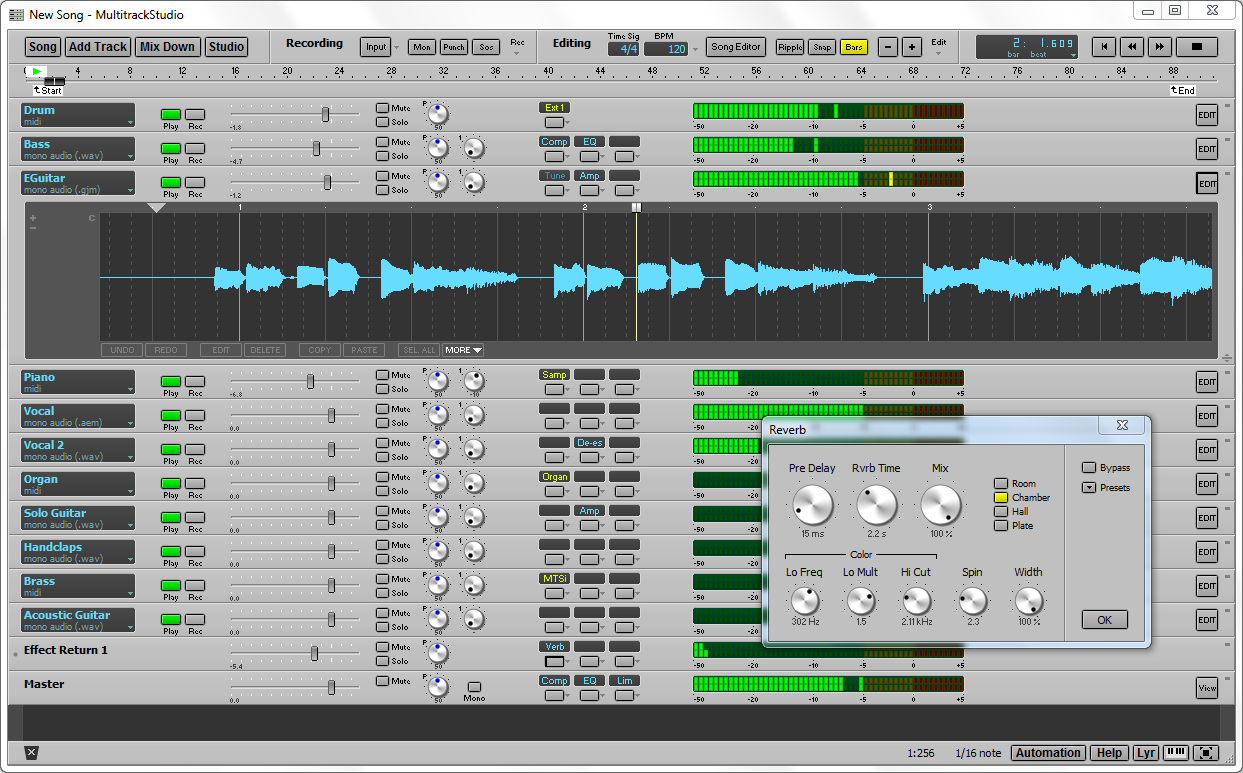
Task: Toggle Snap in the Editing toolbar
Action: click(820, 46)
